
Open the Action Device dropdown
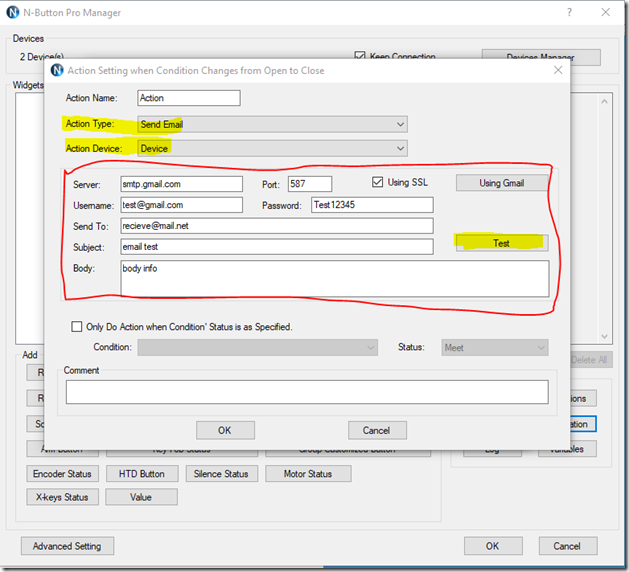click(x=272, y=148)
